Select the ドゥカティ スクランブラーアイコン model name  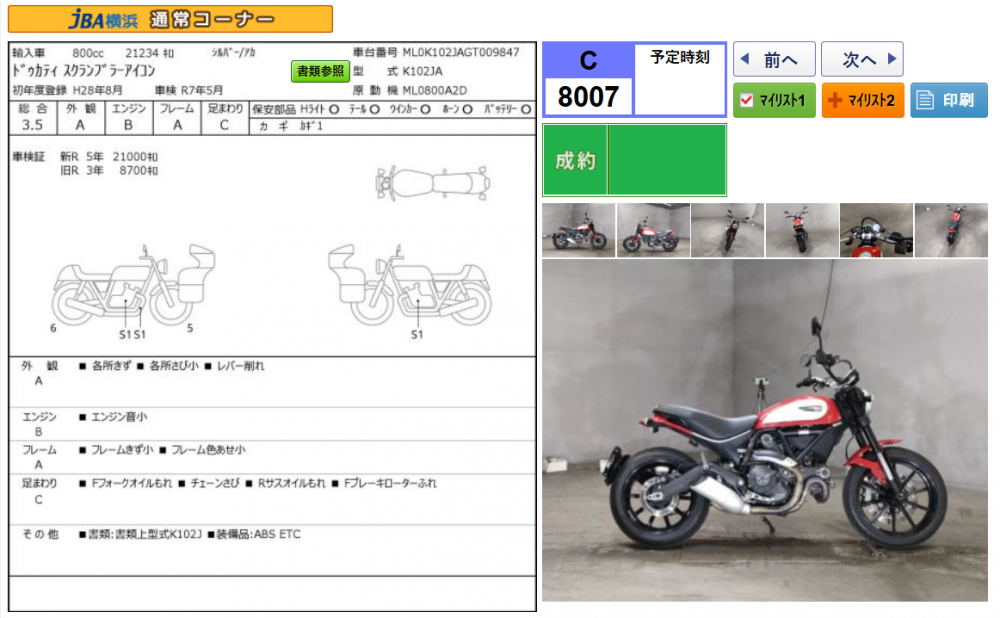pyautogui.click(x=84, y=71)
